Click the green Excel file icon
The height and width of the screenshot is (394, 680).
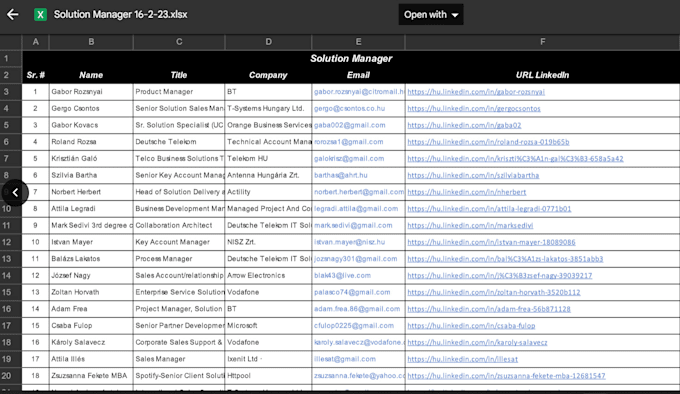pyautogui.click(x=40, y=15)
